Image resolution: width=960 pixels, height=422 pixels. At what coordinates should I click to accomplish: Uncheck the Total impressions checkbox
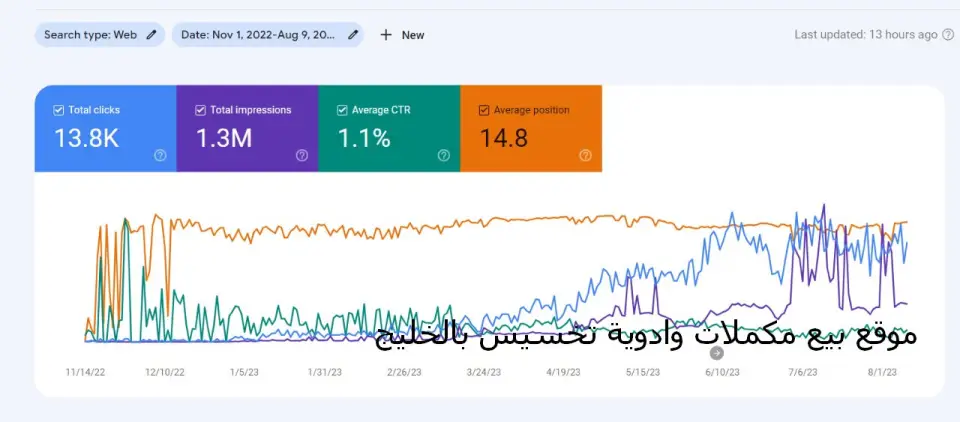(x=200, y=110)
